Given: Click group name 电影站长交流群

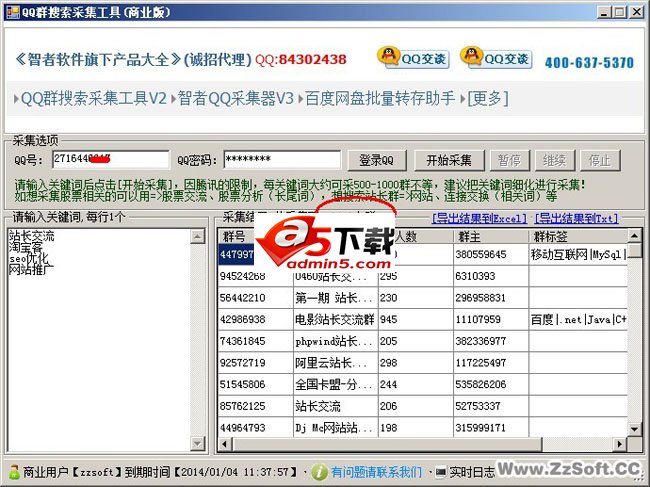Looking at the screenshot, I should coord(335,319).
